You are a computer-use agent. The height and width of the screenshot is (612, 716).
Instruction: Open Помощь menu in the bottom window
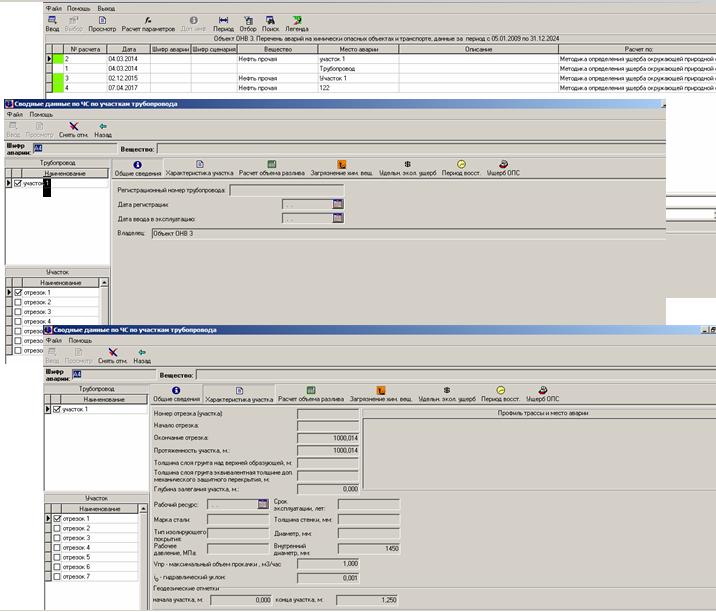click(x=80, y=340)
